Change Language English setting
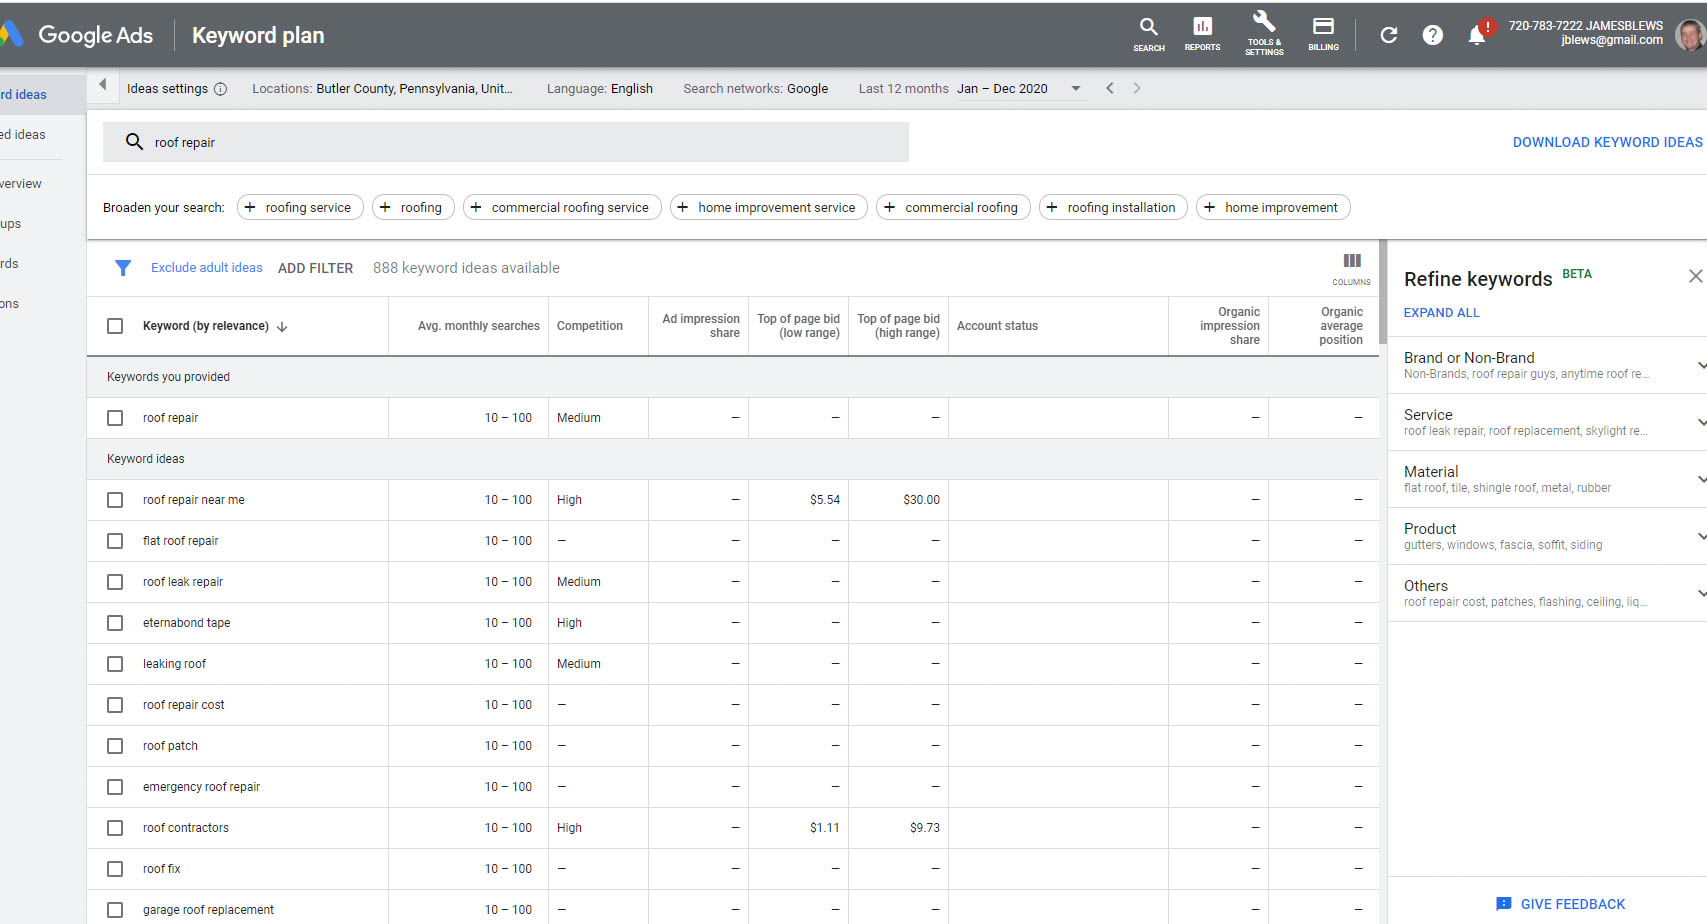Image resolution: width=1707 pixels, height=924 pixels. [600, 89]
